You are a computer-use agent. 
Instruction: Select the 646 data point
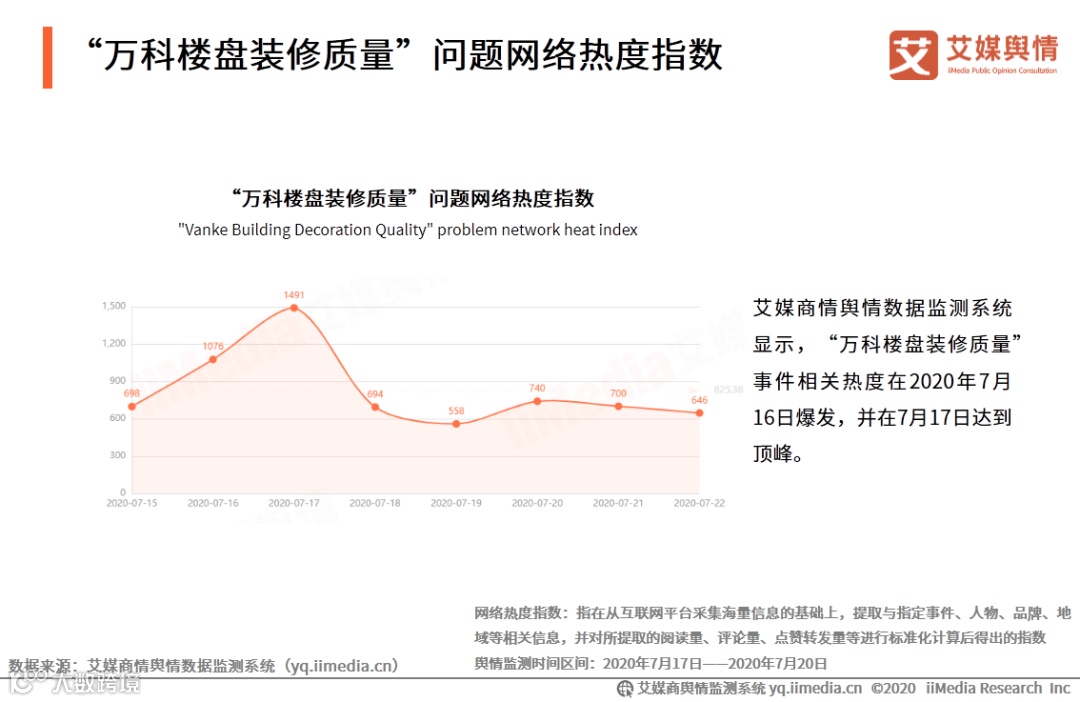pos(699,413)
